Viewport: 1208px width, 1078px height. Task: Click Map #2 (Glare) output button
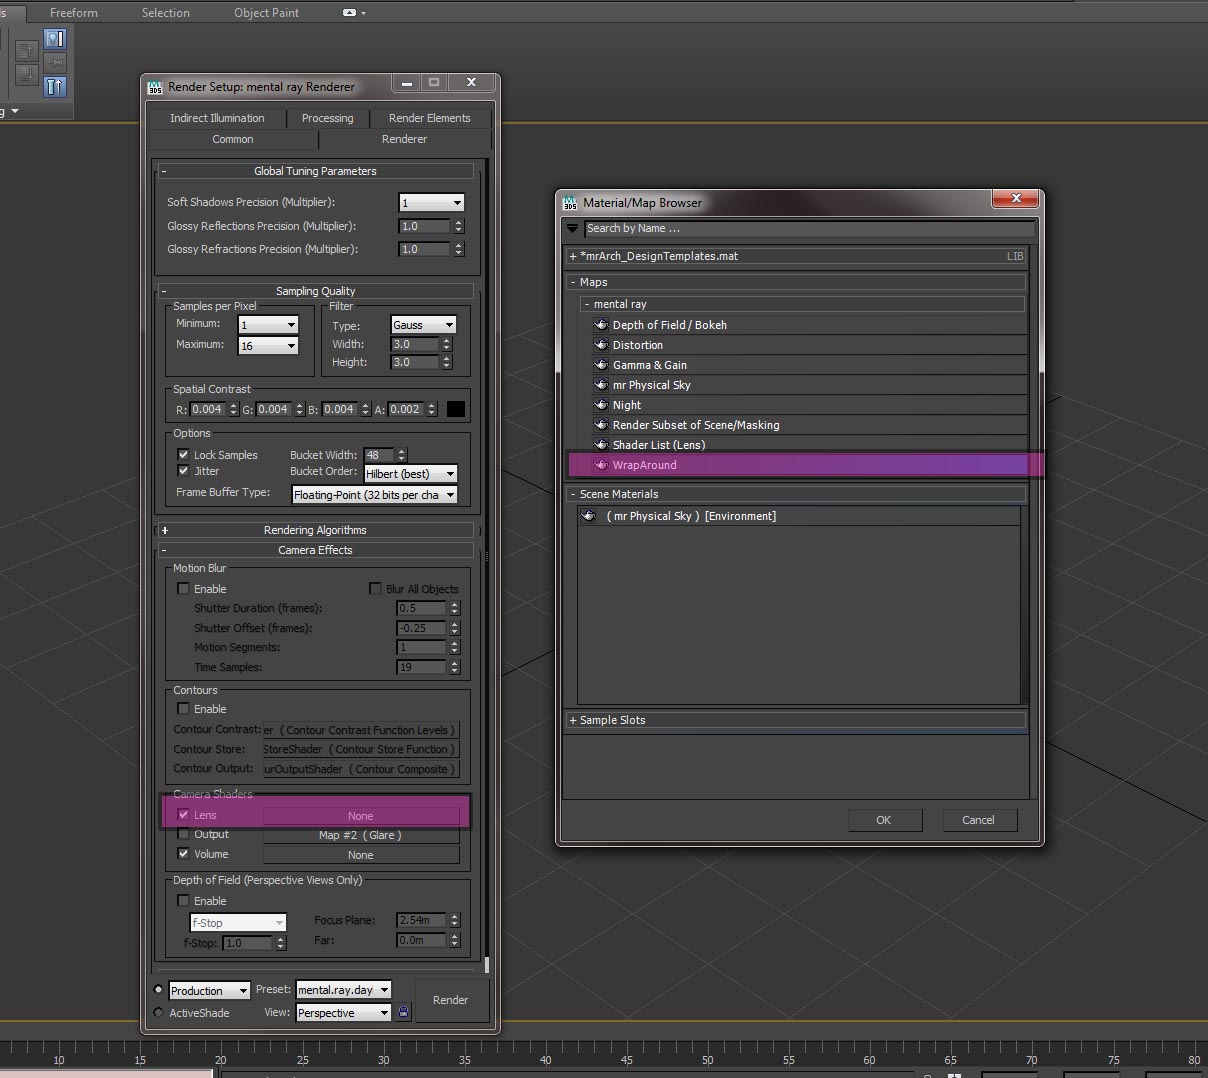(x=361, y=835)
